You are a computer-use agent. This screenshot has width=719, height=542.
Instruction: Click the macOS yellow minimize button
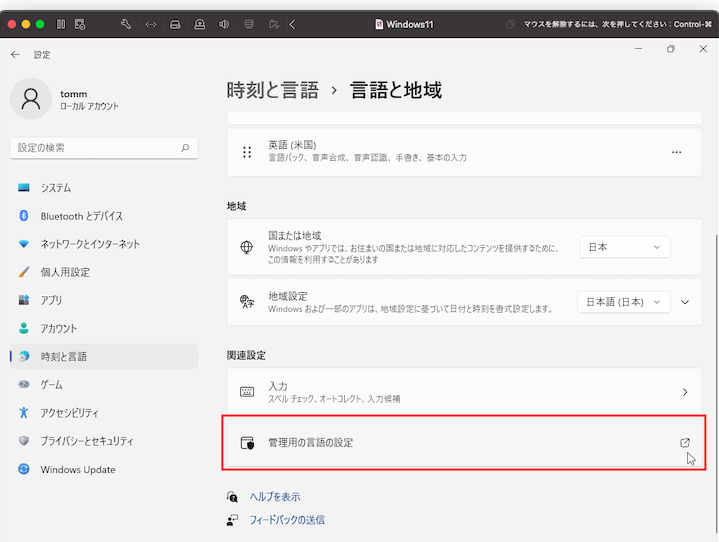[26, 24]
